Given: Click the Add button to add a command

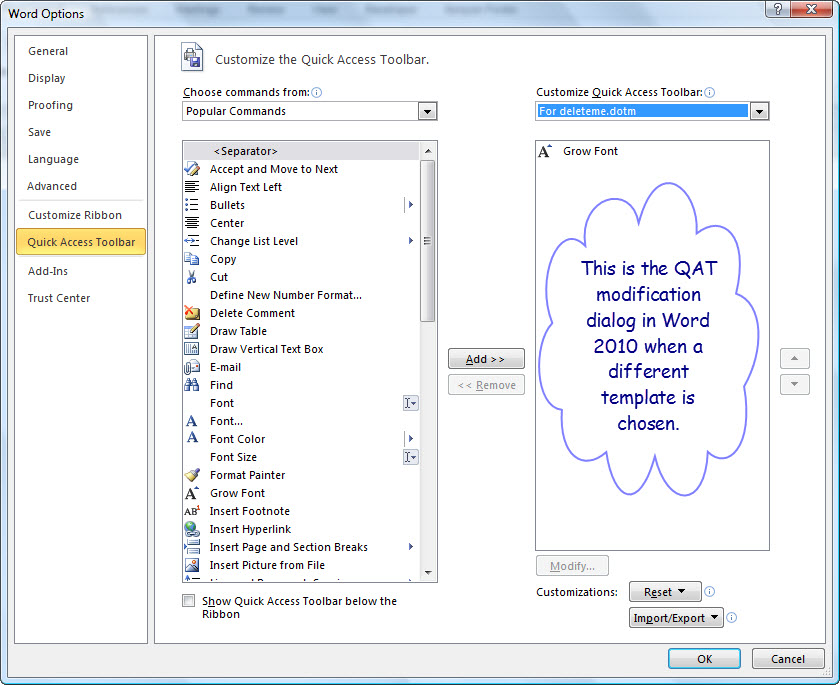Looking at the screenshot, I should pos(486,358).
